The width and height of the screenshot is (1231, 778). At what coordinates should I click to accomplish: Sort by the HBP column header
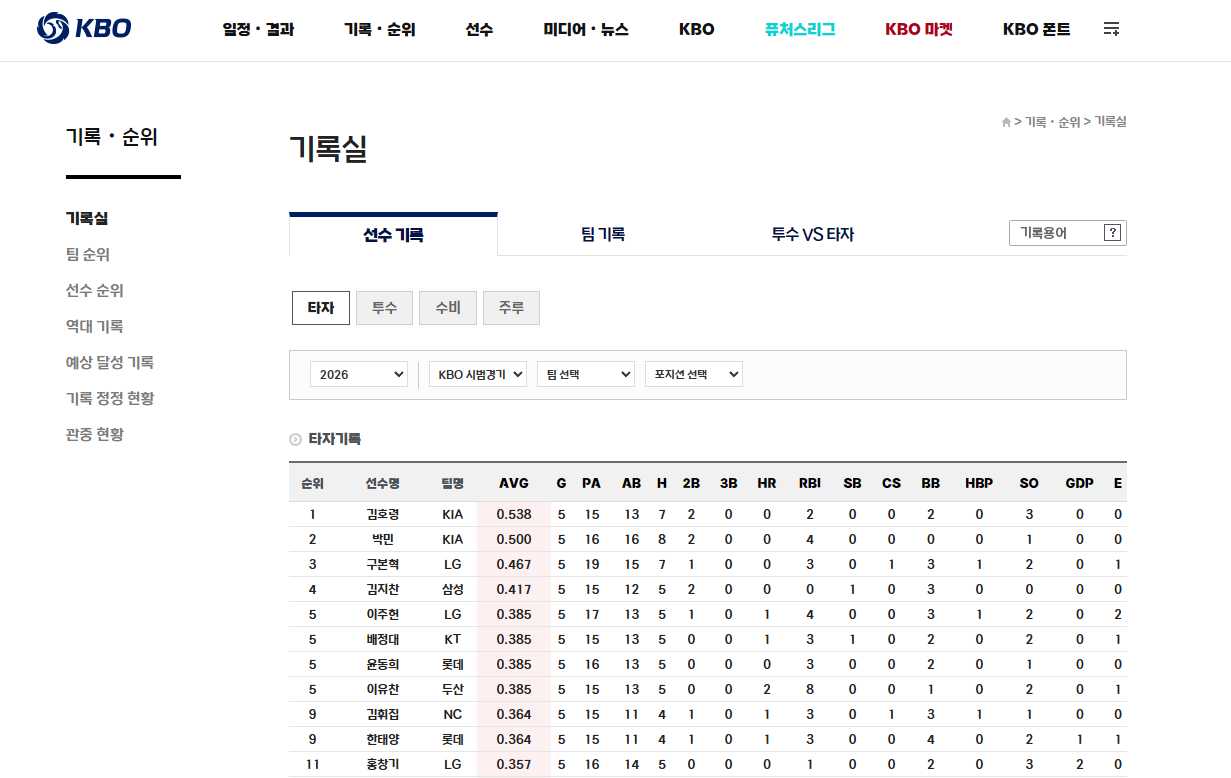[x=979, y=483]
